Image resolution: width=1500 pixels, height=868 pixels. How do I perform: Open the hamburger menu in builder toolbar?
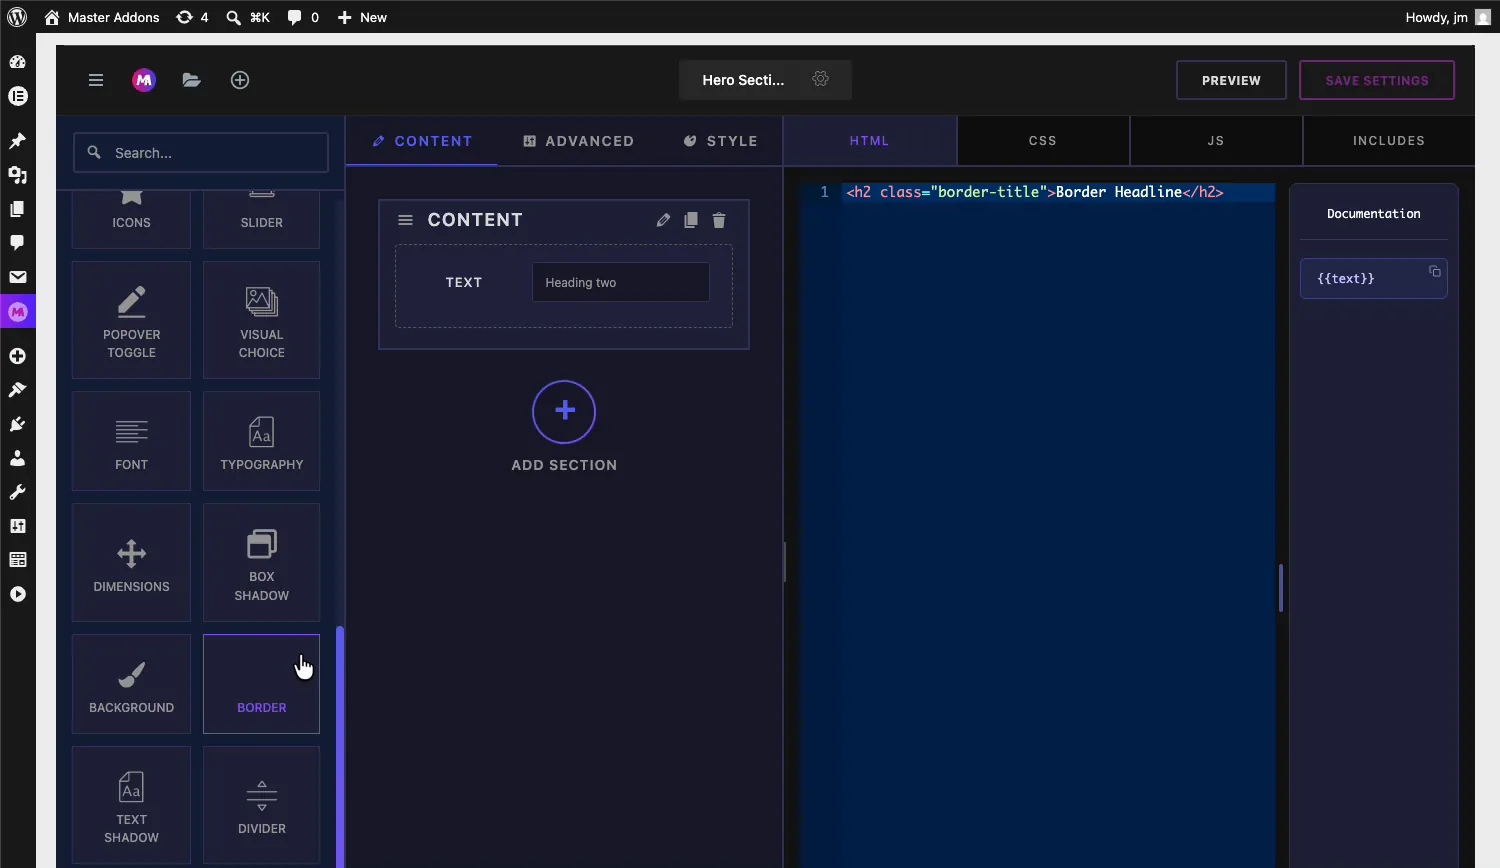pyautogui.click(x=96, y=80)
